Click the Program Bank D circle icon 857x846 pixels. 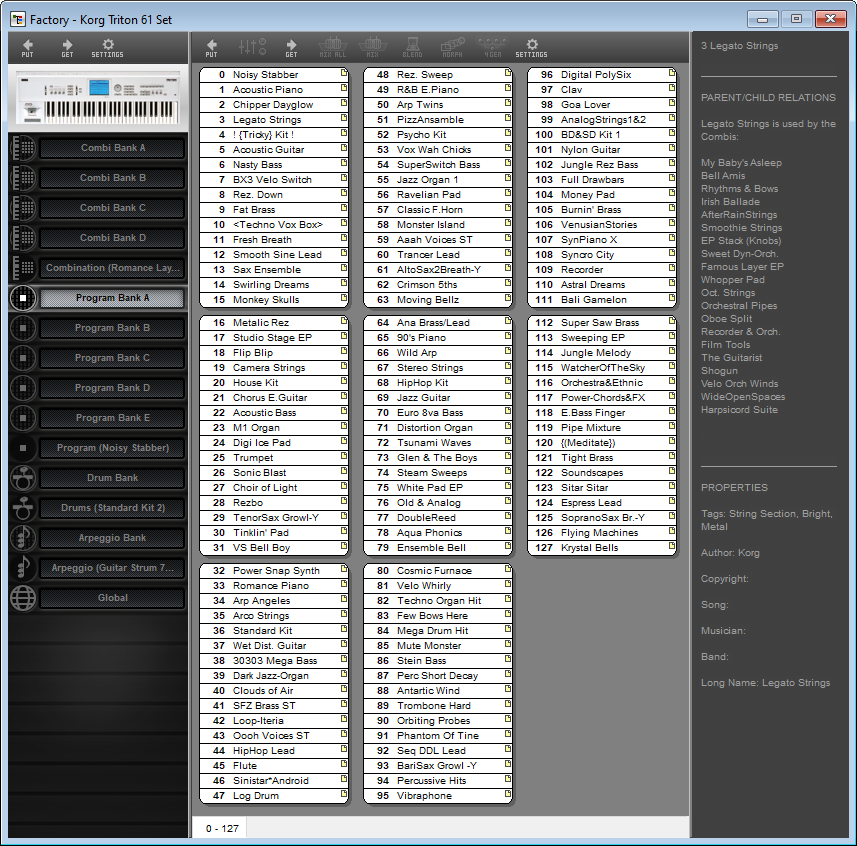22,388
